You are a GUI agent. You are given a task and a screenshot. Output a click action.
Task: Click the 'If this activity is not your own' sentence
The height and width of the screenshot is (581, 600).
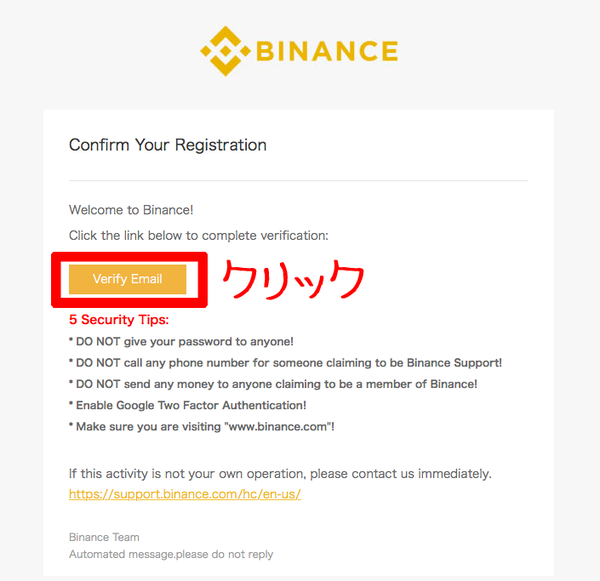tap(280, 474)
